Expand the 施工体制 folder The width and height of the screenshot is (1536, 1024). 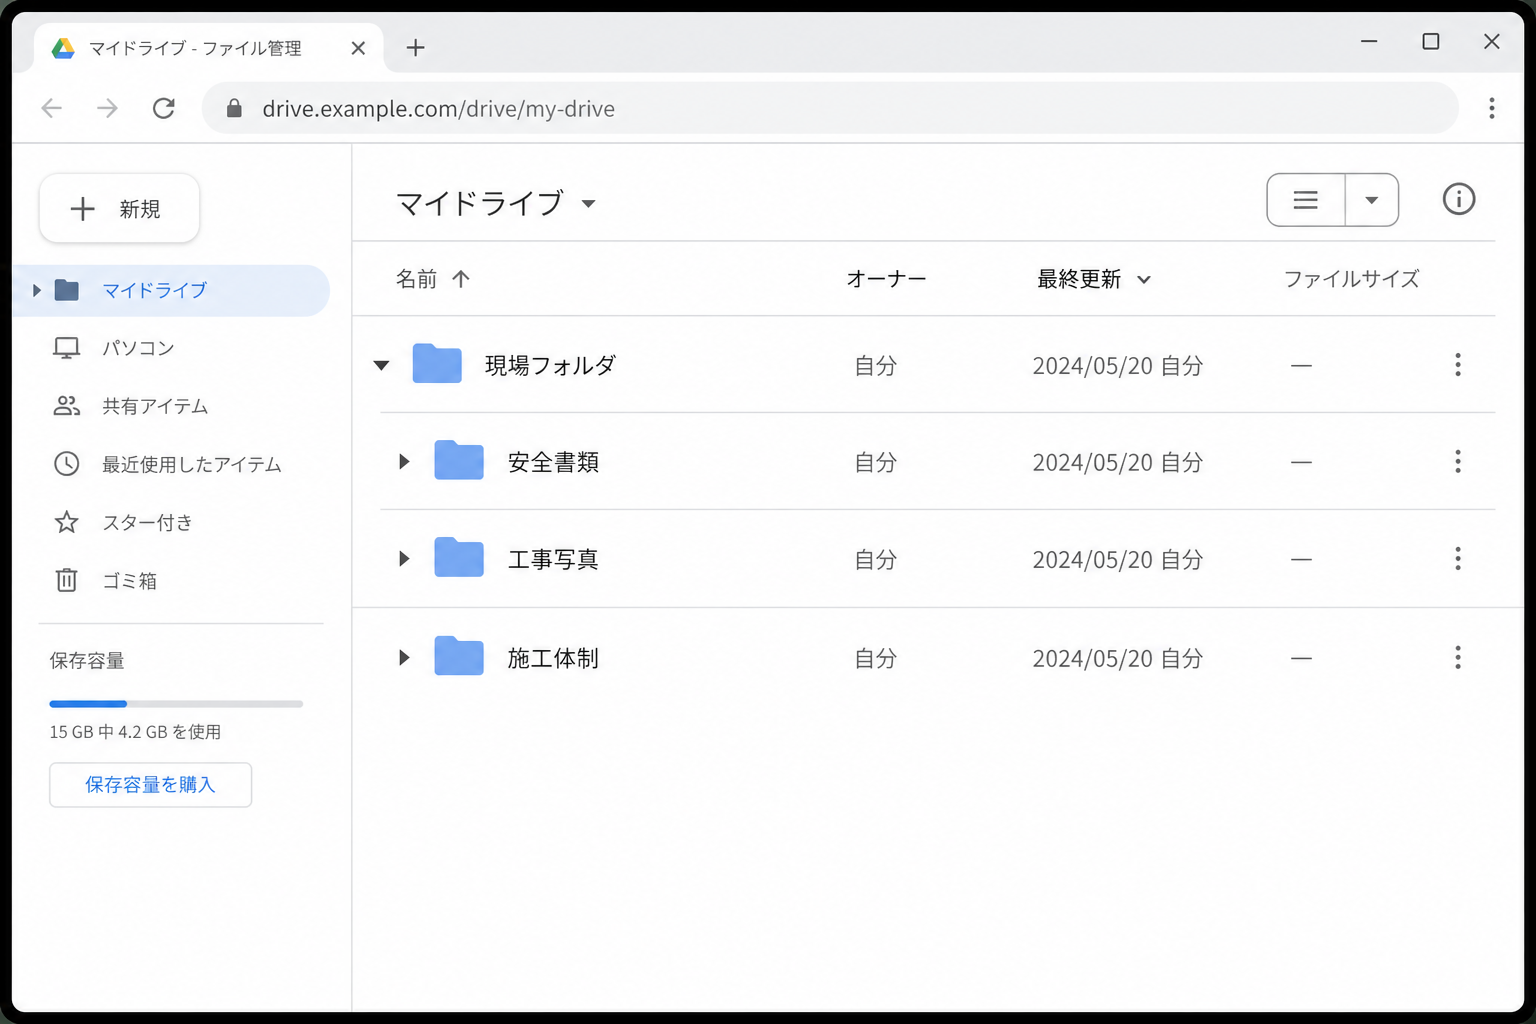pos(404,657)
